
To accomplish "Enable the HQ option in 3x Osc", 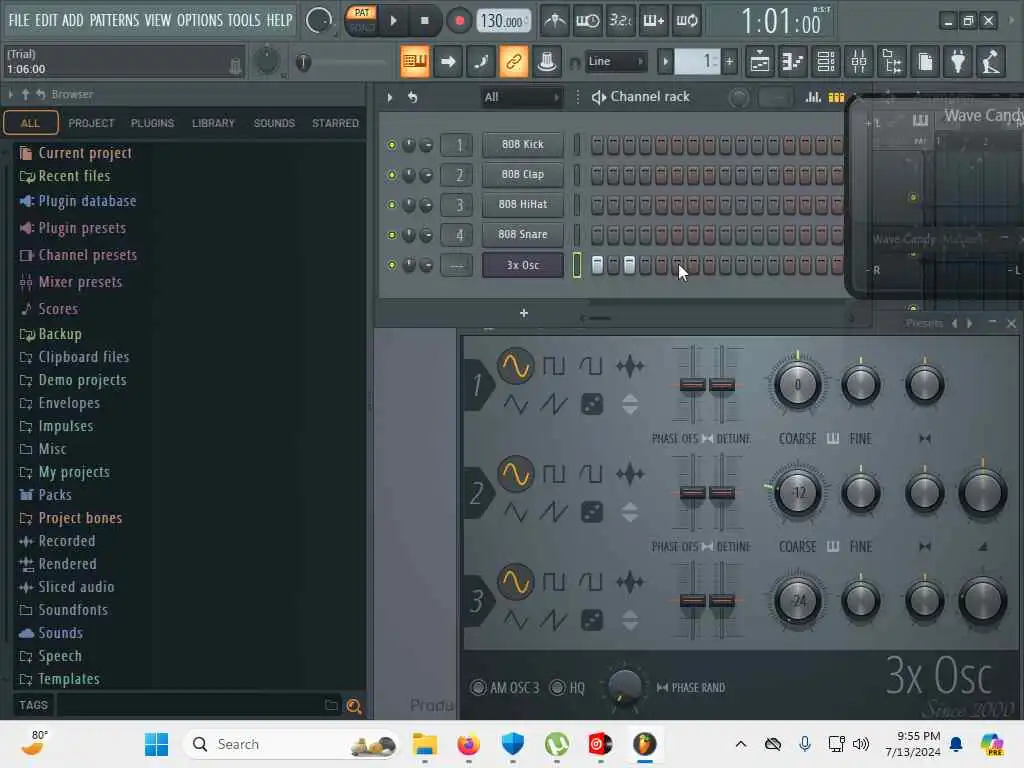I will tap(557, 688).
